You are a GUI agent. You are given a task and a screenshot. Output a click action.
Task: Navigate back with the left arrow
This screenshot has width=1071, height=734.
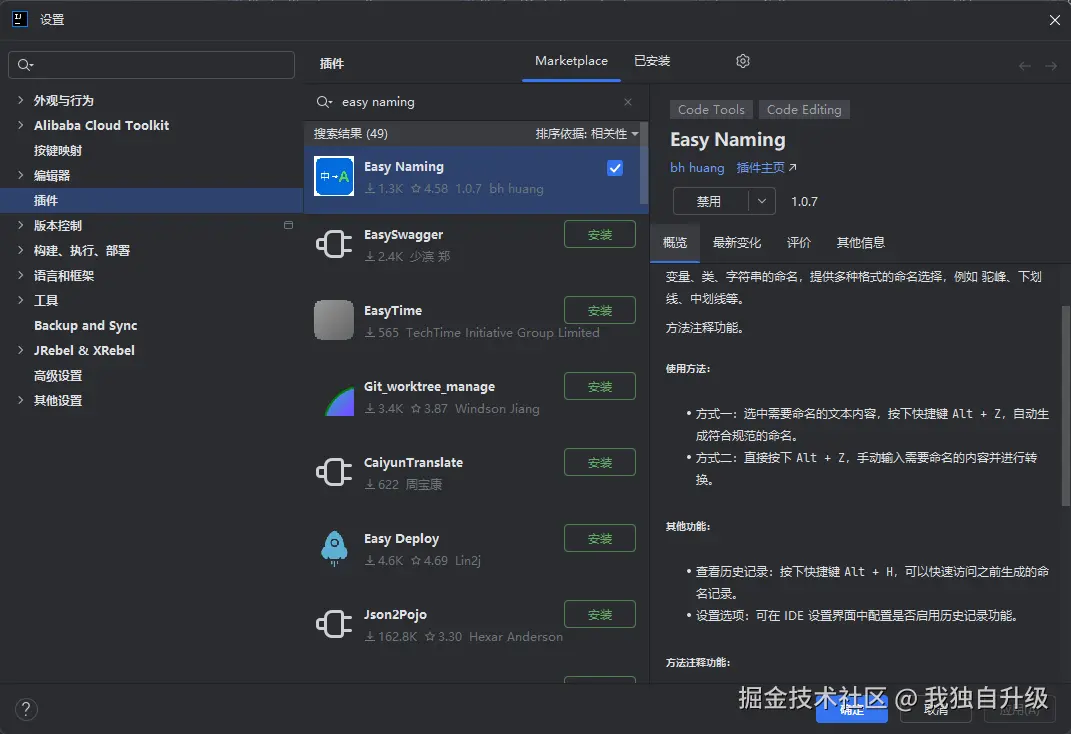pos(1025,66)
